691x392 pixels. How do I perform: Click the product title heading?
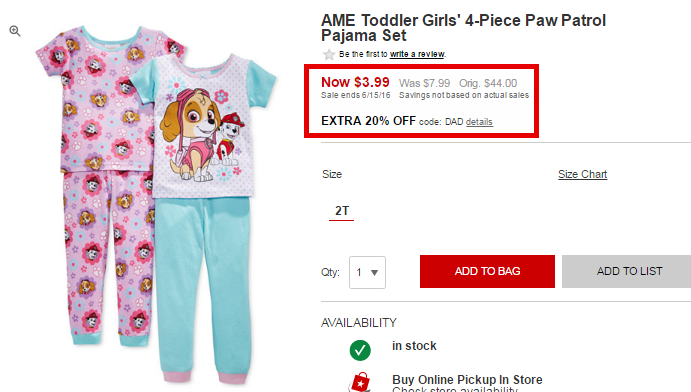tap(464, 28)
